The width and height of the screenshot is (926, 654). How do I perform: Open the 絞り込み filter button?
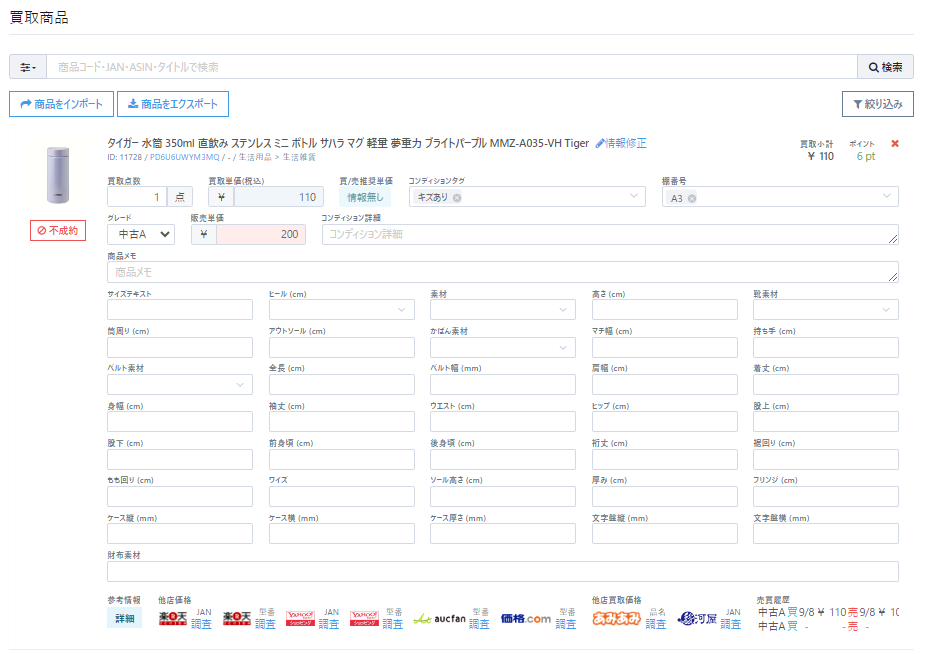click(878, 104)
